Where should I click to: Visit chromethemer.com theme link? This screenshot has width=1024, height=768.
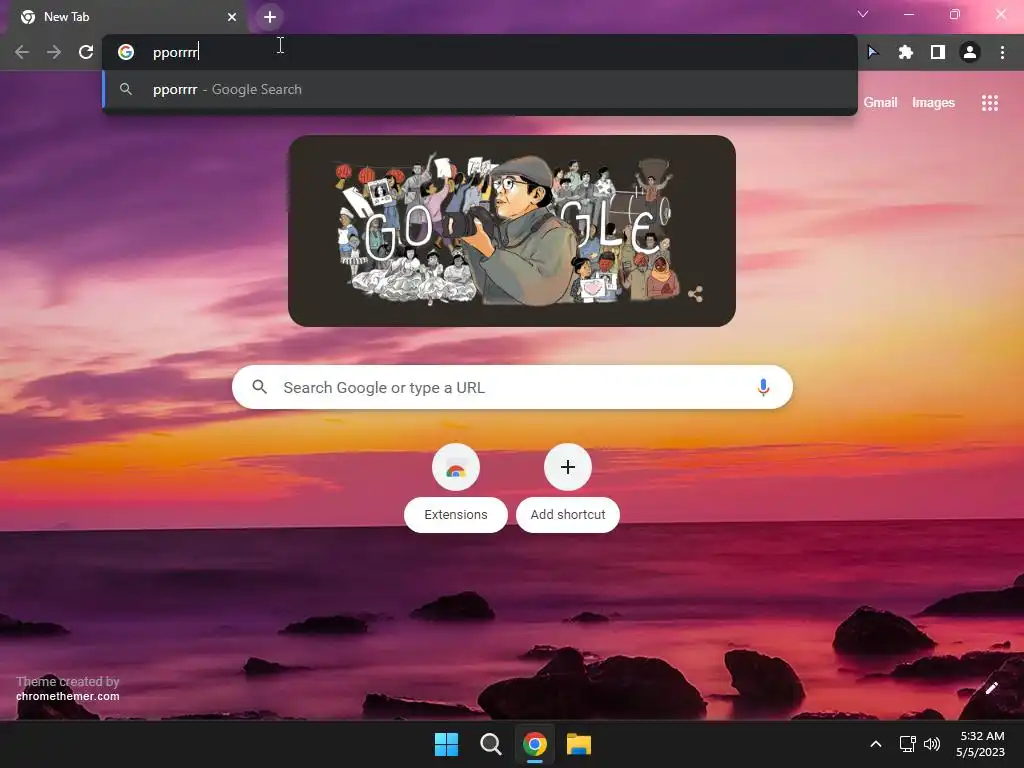tap(68, 696)
